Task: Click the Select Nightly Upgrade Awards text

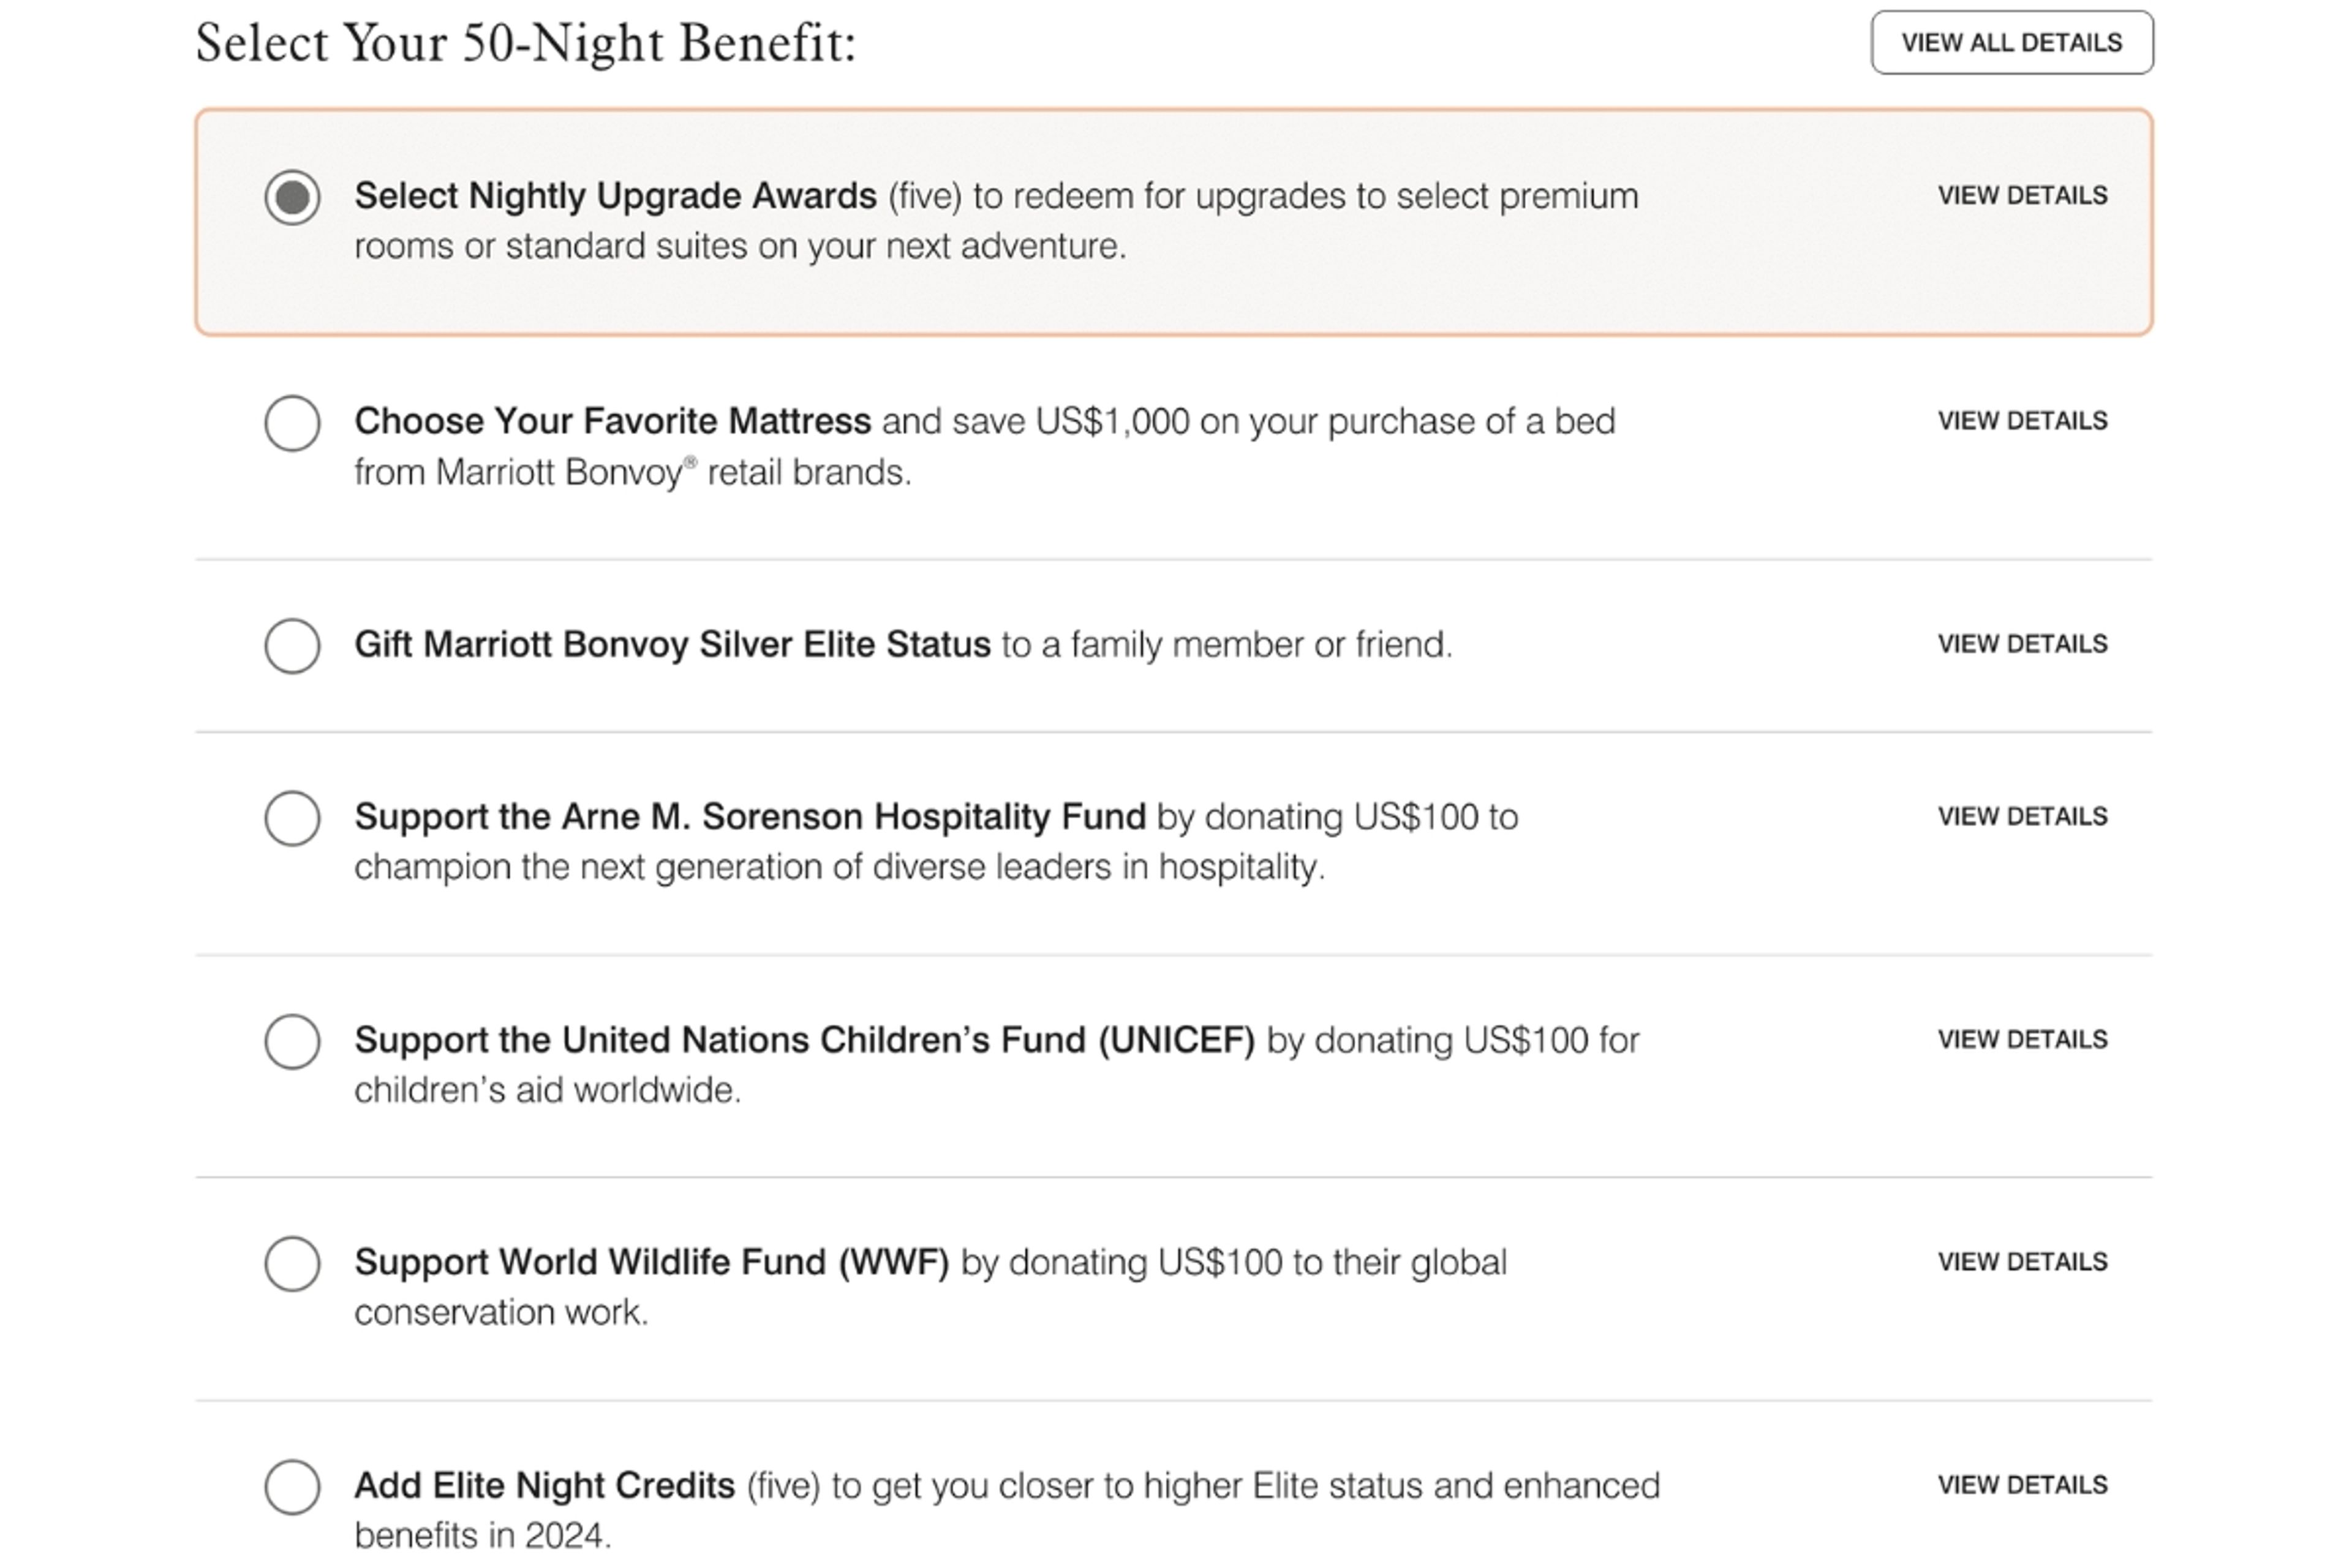Action: (615, 196)
